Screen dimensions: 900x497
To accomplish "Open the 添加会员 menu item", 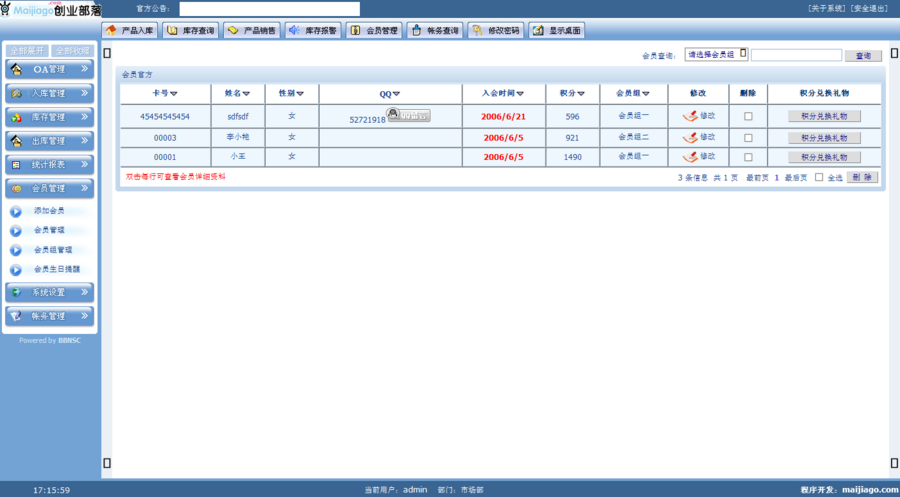I will pyautogui.click(x=49, y=211).
